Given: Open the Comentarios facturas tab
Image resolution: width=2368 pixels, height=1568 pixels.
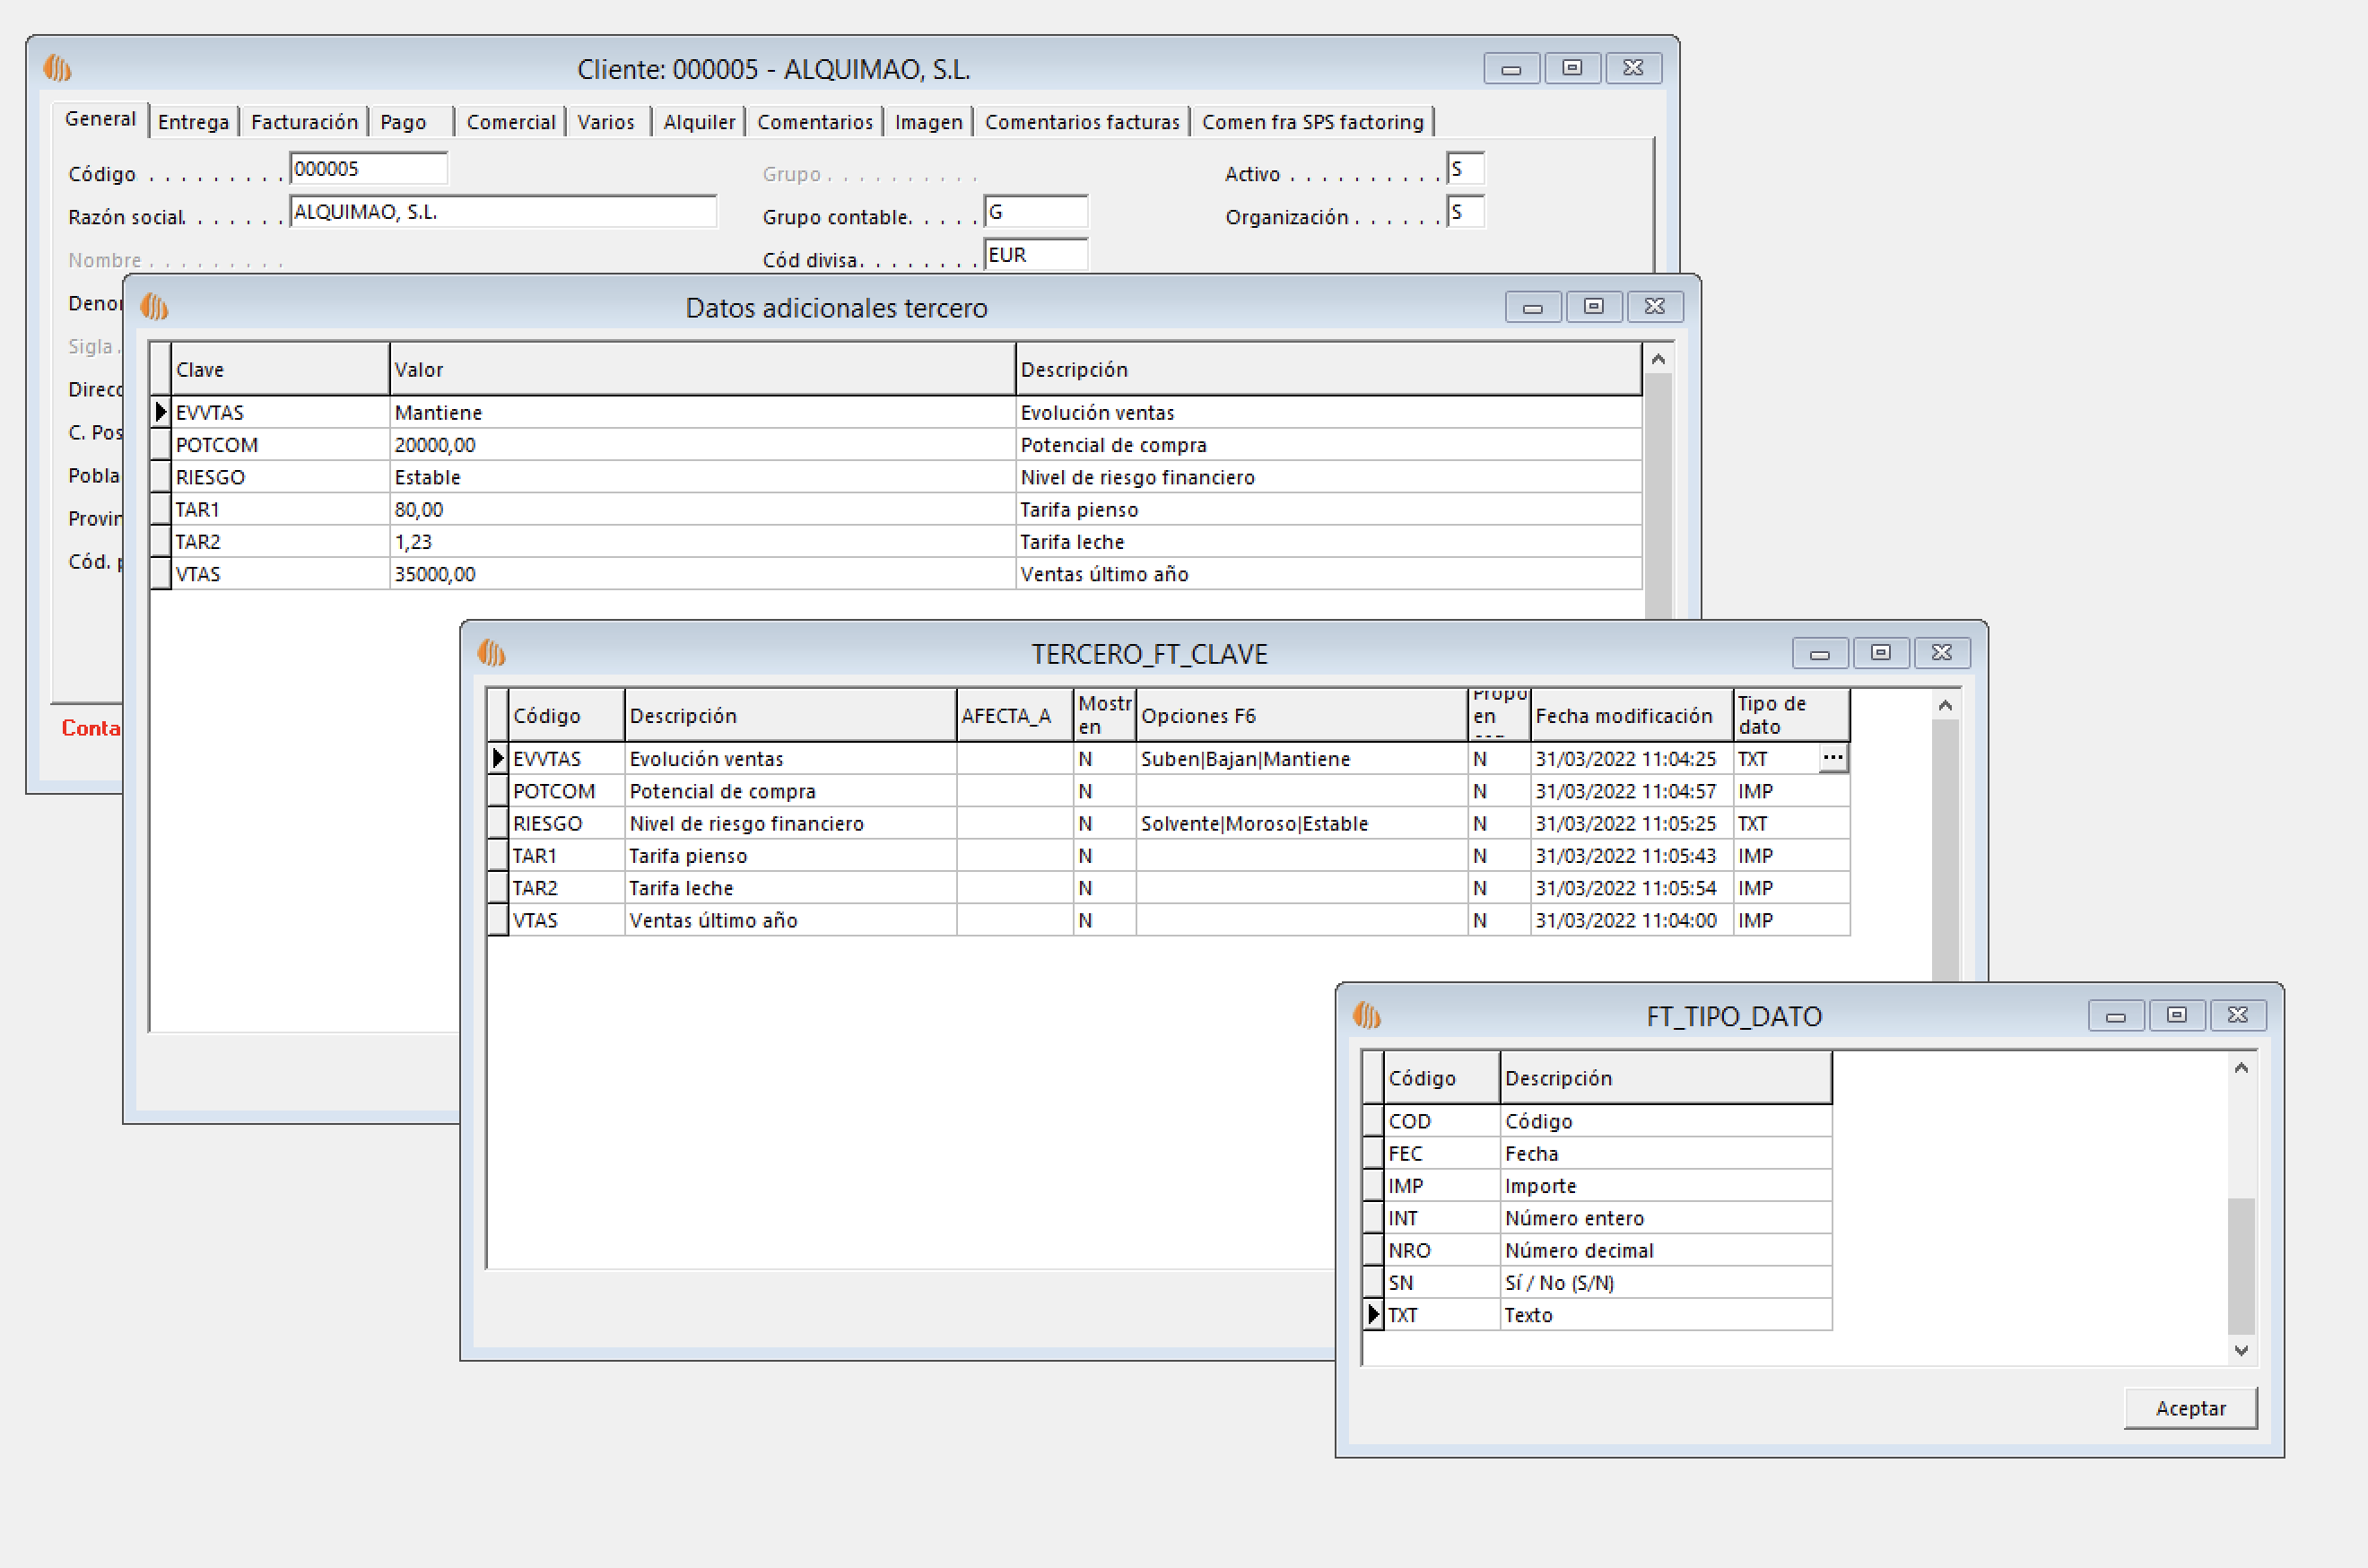Looking at the screenshot, I should point(1081,122).
